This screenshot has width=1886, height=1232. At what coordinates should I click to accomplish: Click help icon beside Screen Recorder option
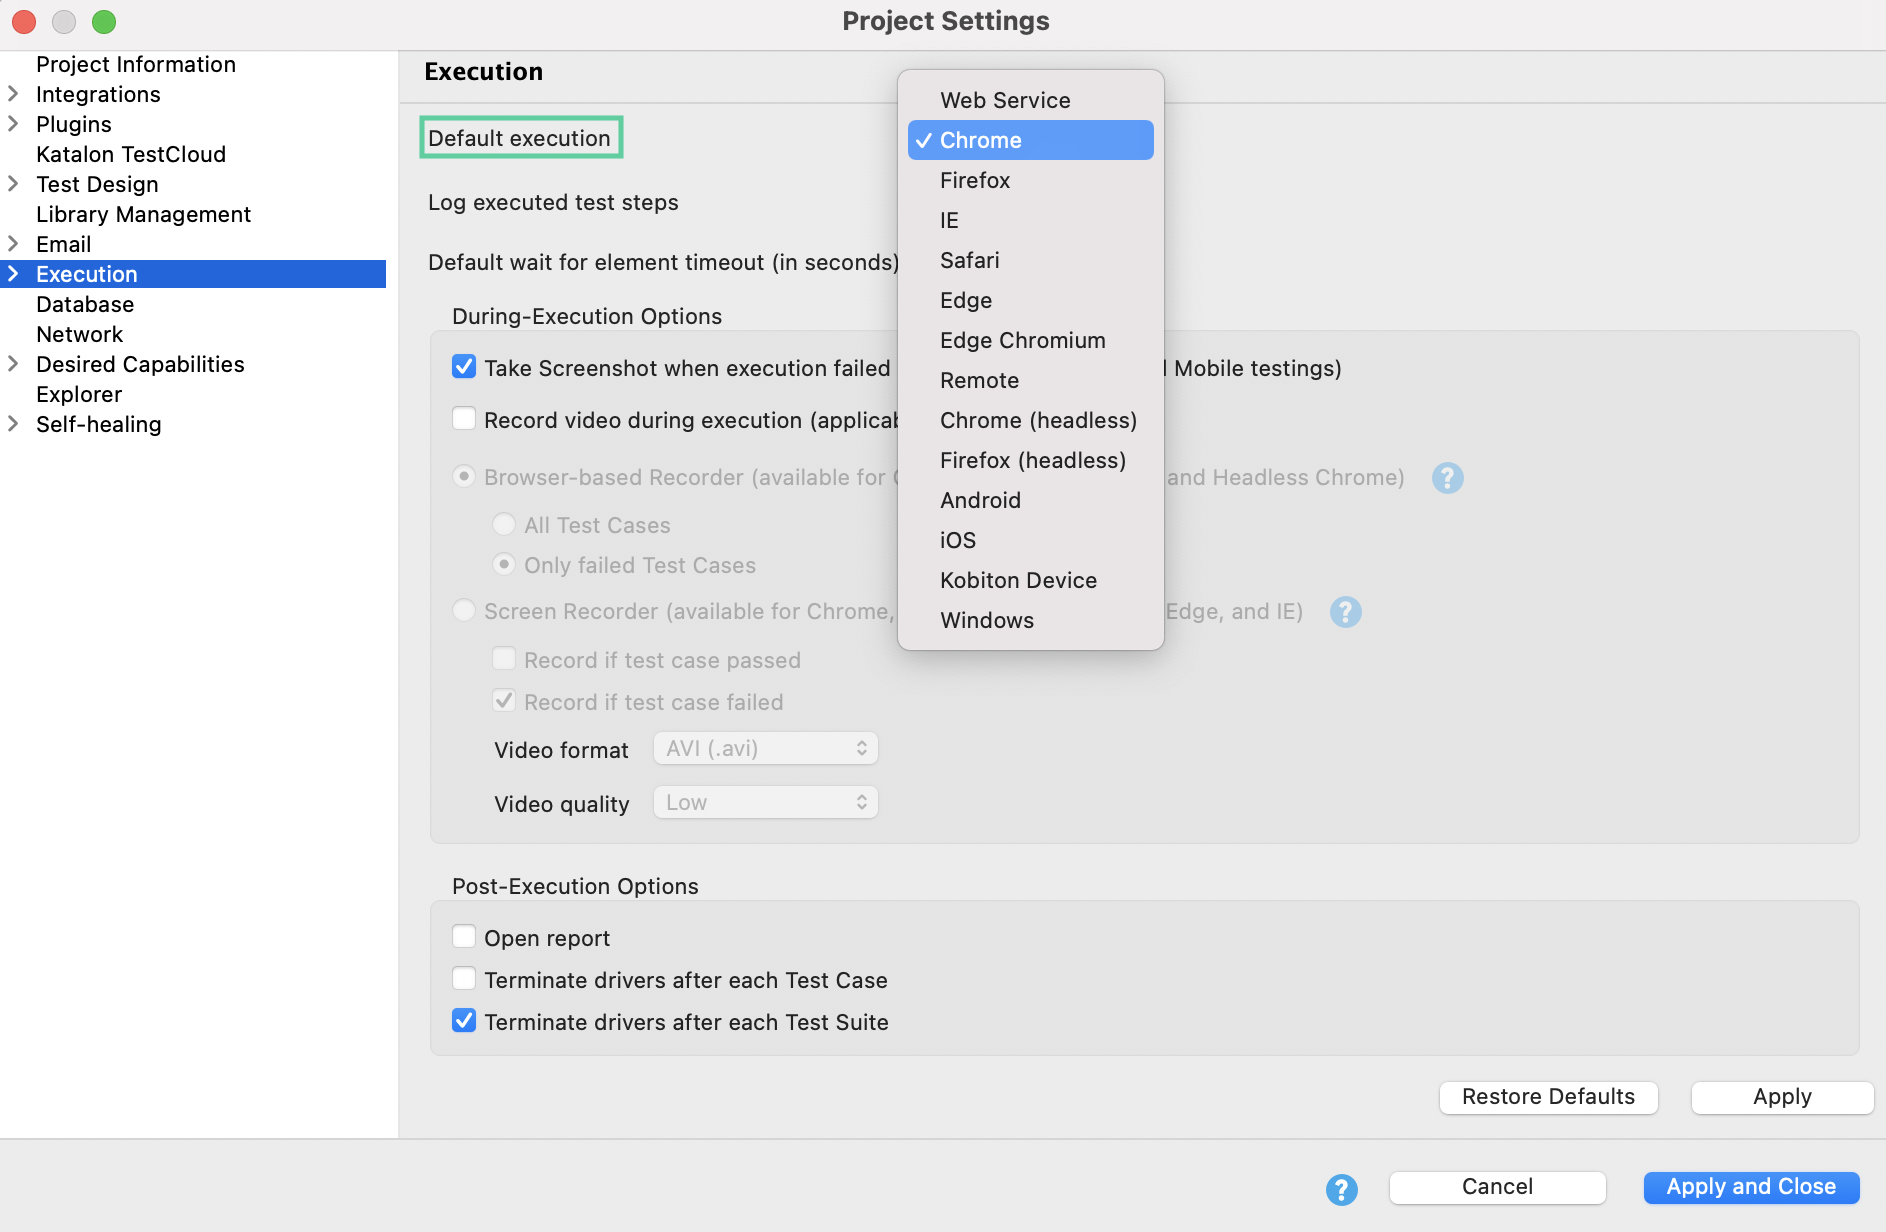(1345, 612)
